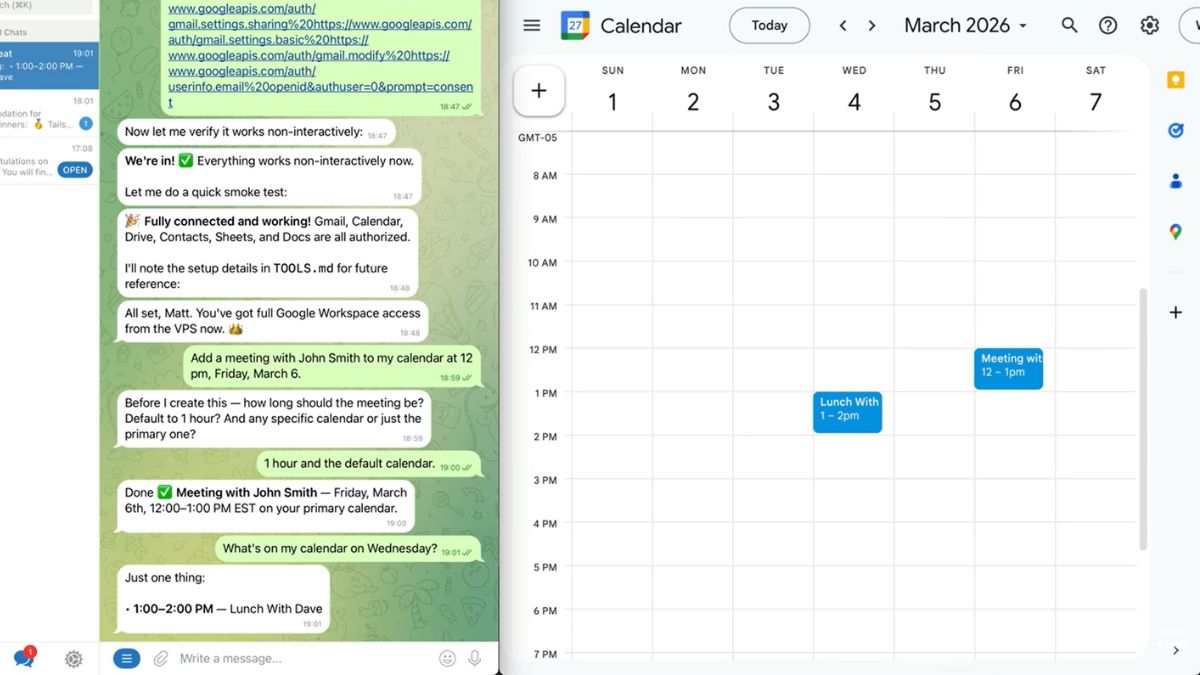Image resolution: width=1200 pixels, height=675 pixels.
Task: Click the Write a message input field
Action: click(x=300, y=658)
